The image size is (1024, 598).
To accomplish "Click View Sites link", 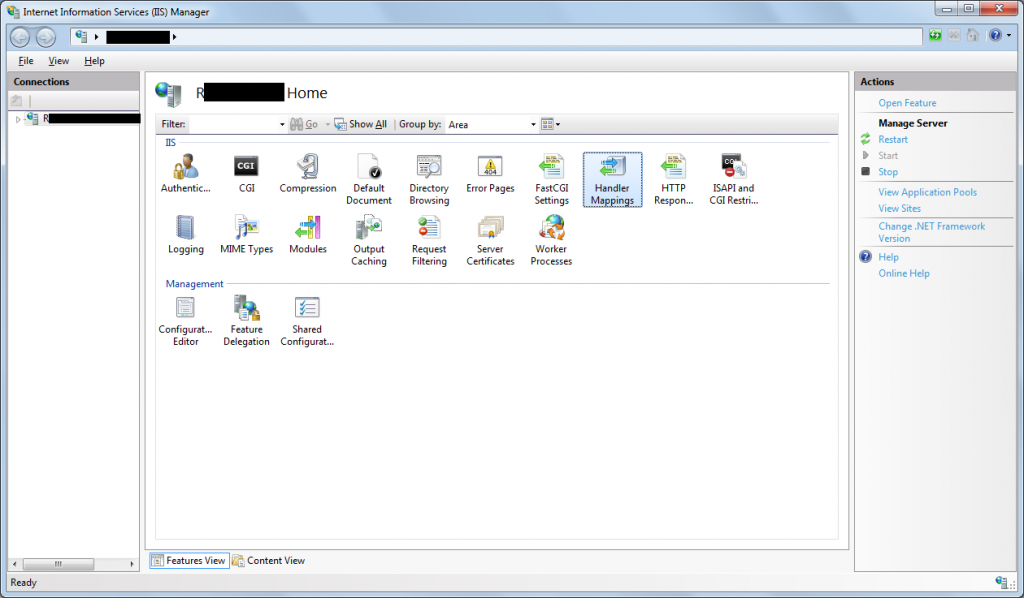I will point(899,208).
